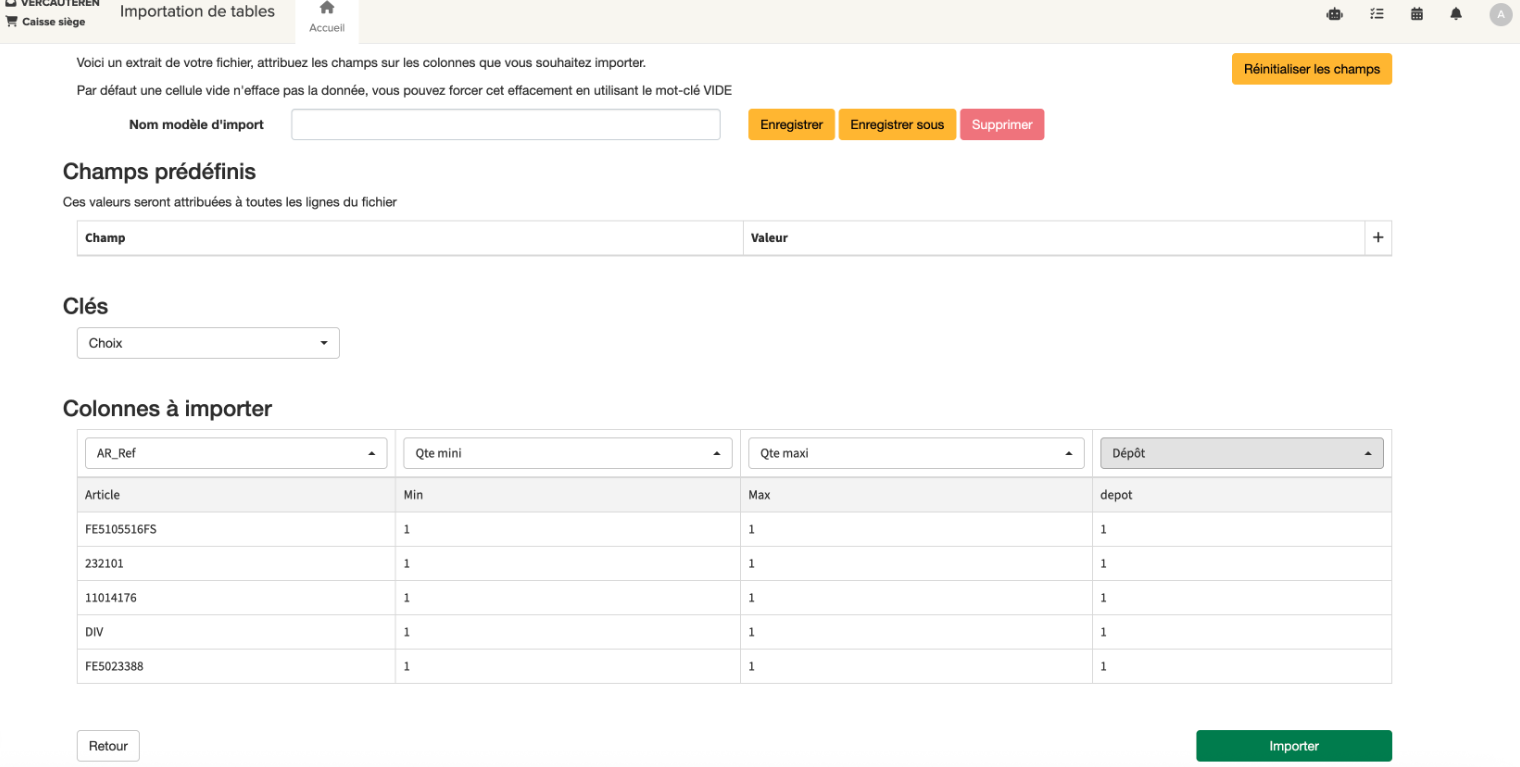Image resolution: width=1520 pixels, height=767 pixels.
Task: Open the Dépôt column dropdown
Action: [1242, 453]
